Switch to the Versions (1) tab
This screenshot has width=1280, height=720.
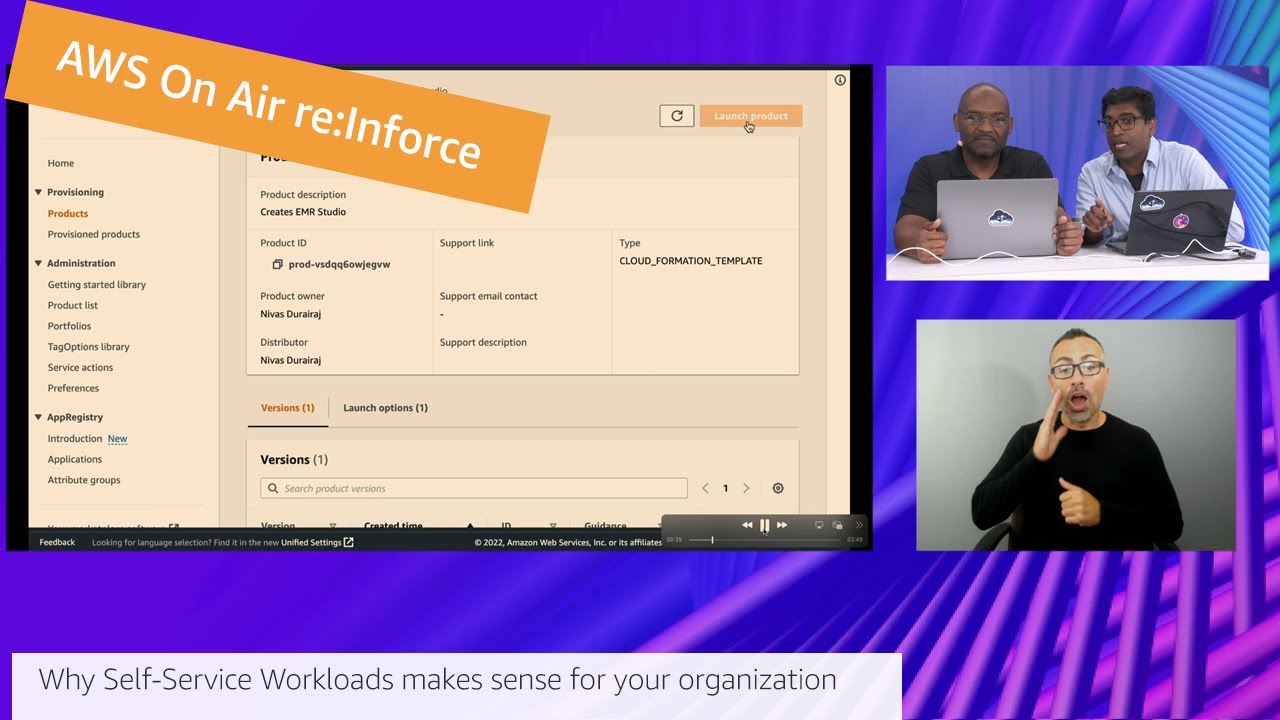point(287,408)
